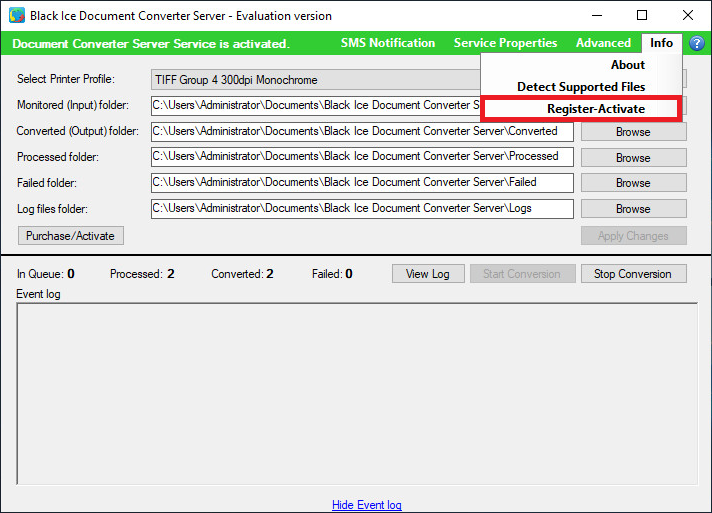This screenshot has height=513, width=712.
Task: Click the Monitored (Input) folder path field
Action: tap(316, 105)
